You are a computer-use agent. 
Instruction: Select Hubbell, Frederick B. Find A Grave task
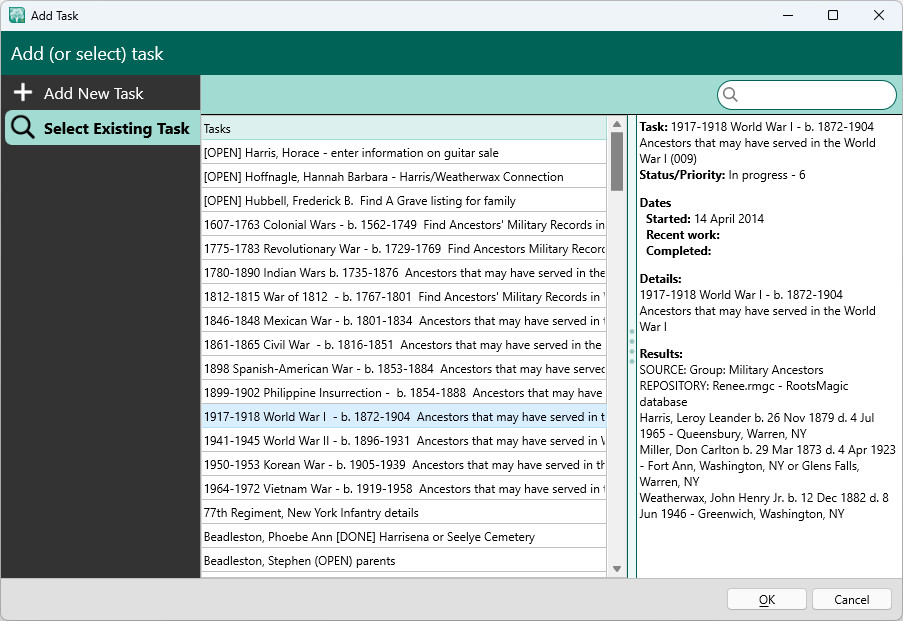point(404,200)
